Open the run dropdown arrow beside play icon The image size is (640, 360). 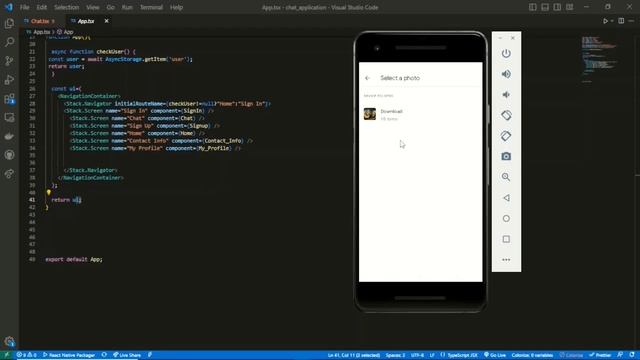point(612,21)
